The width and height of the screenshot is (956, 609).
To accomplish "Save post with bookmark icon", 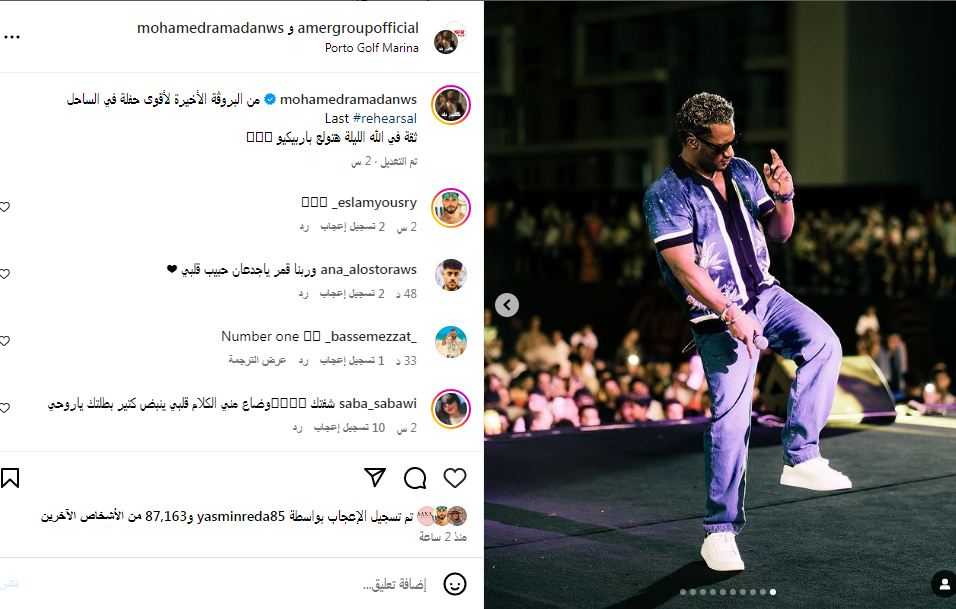I will pos(10,478).
